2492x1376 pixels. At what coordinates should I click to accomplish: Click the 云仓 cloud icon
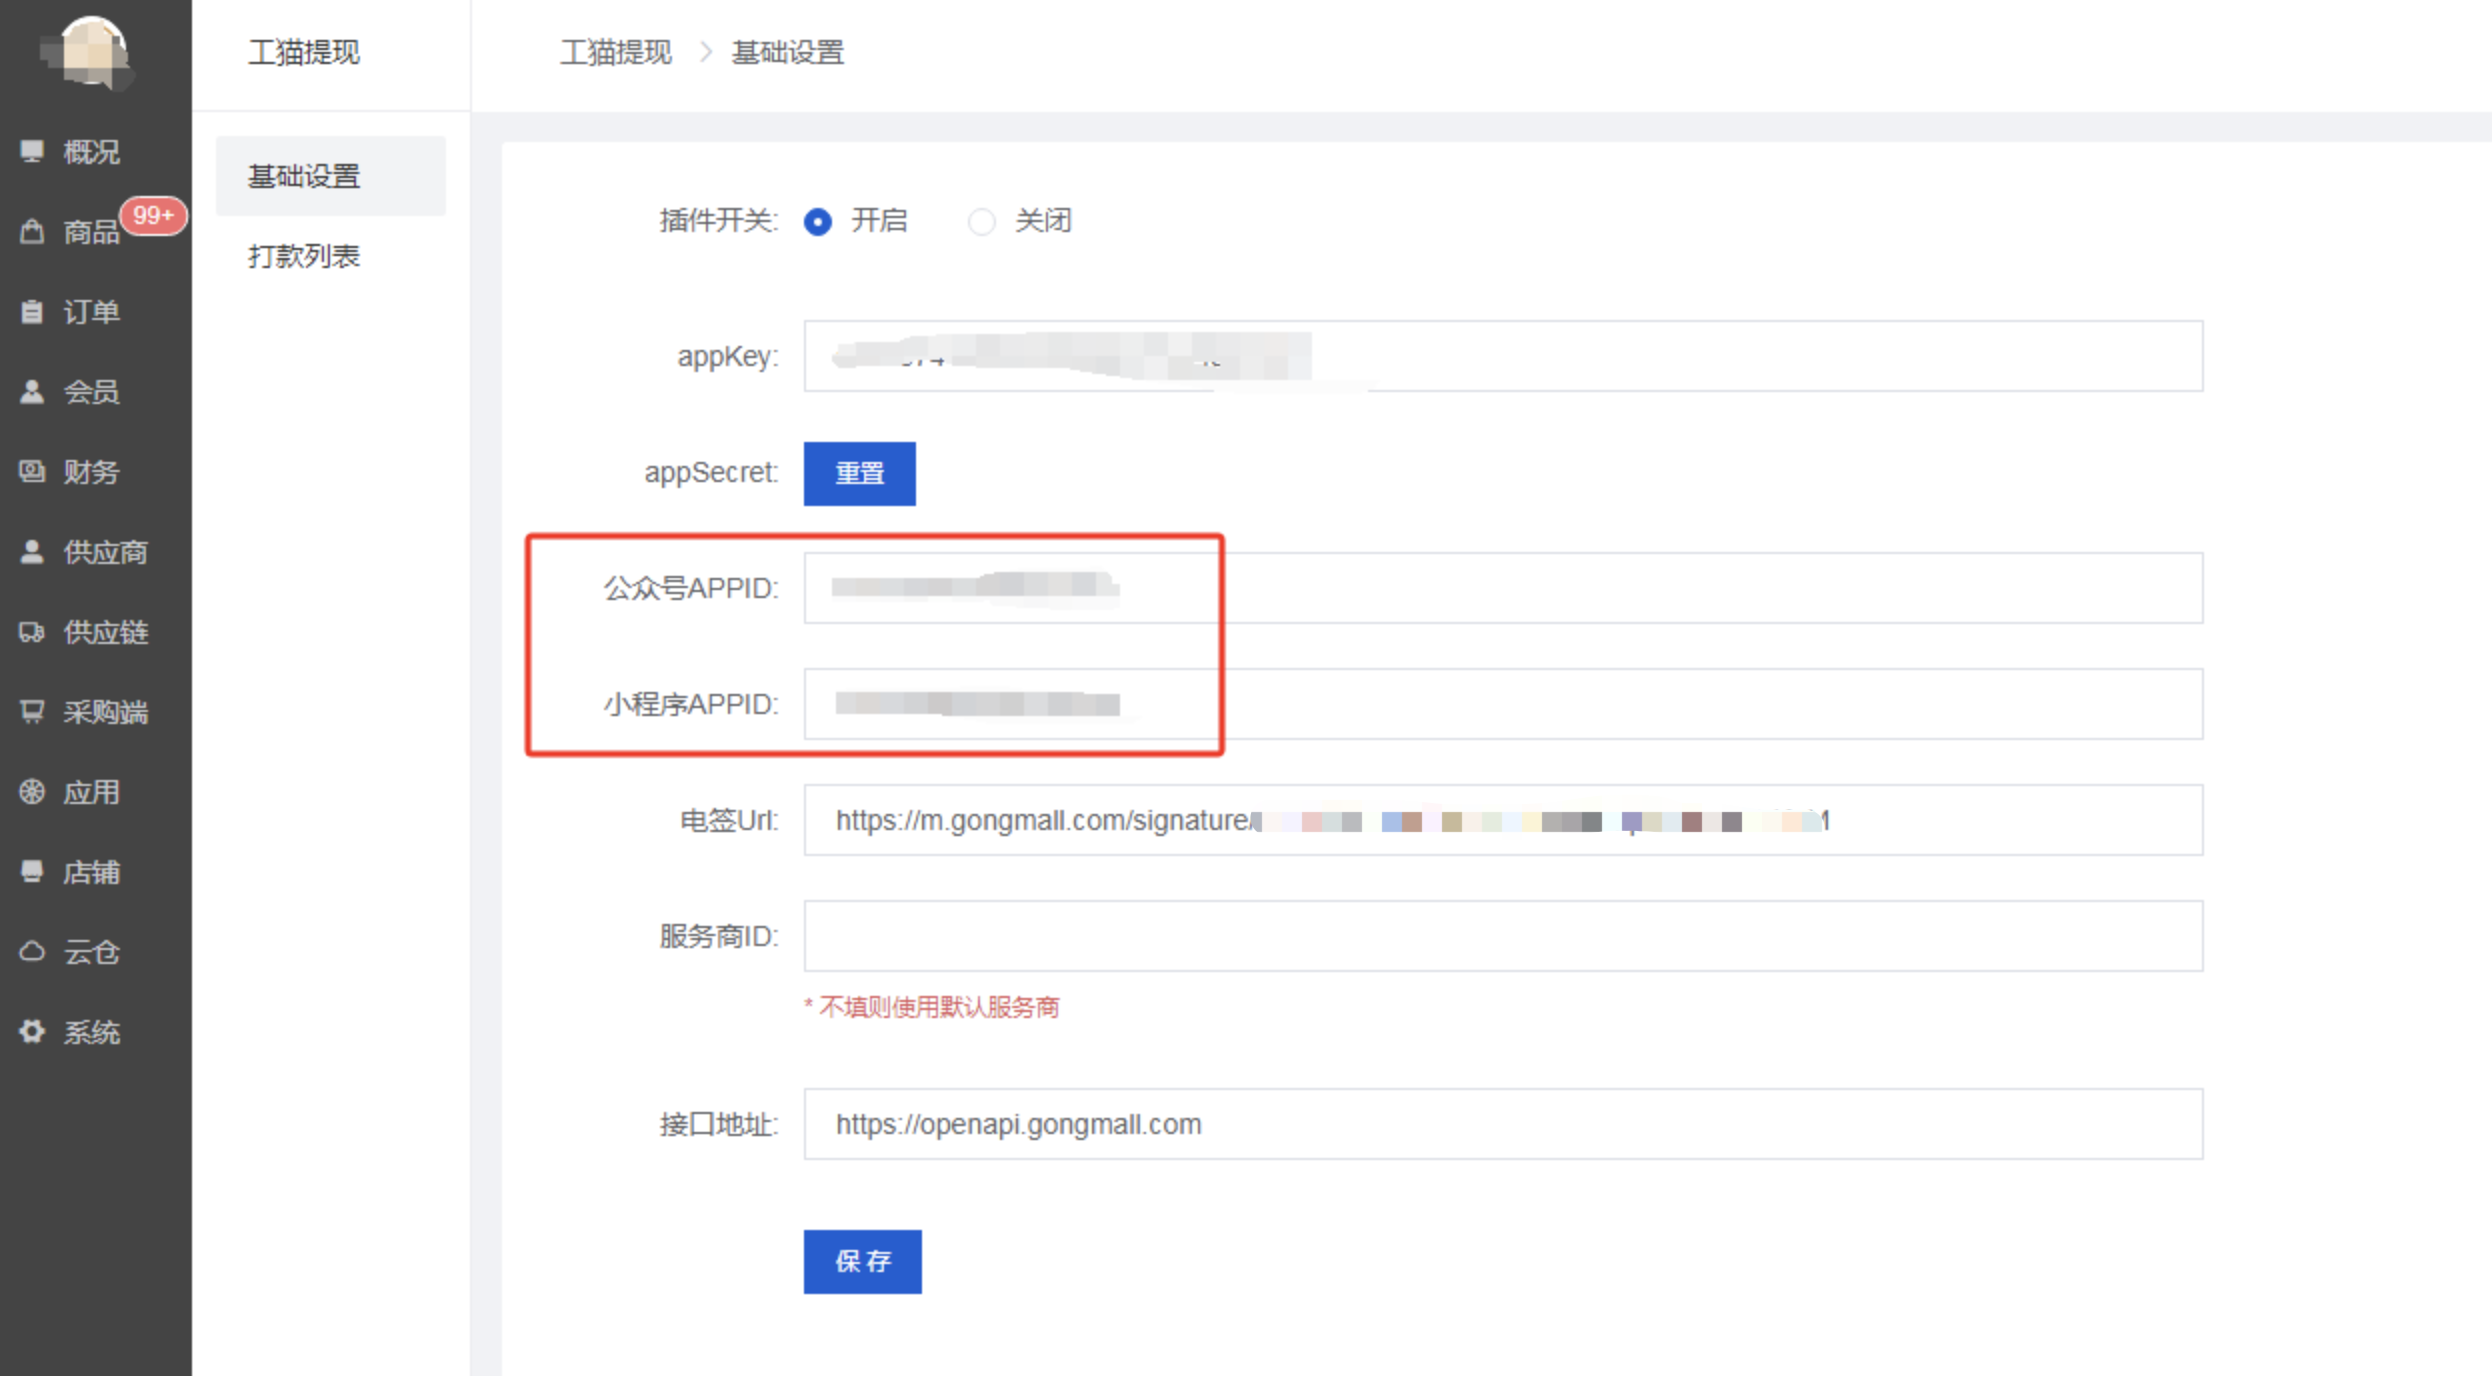coord(32,951)
